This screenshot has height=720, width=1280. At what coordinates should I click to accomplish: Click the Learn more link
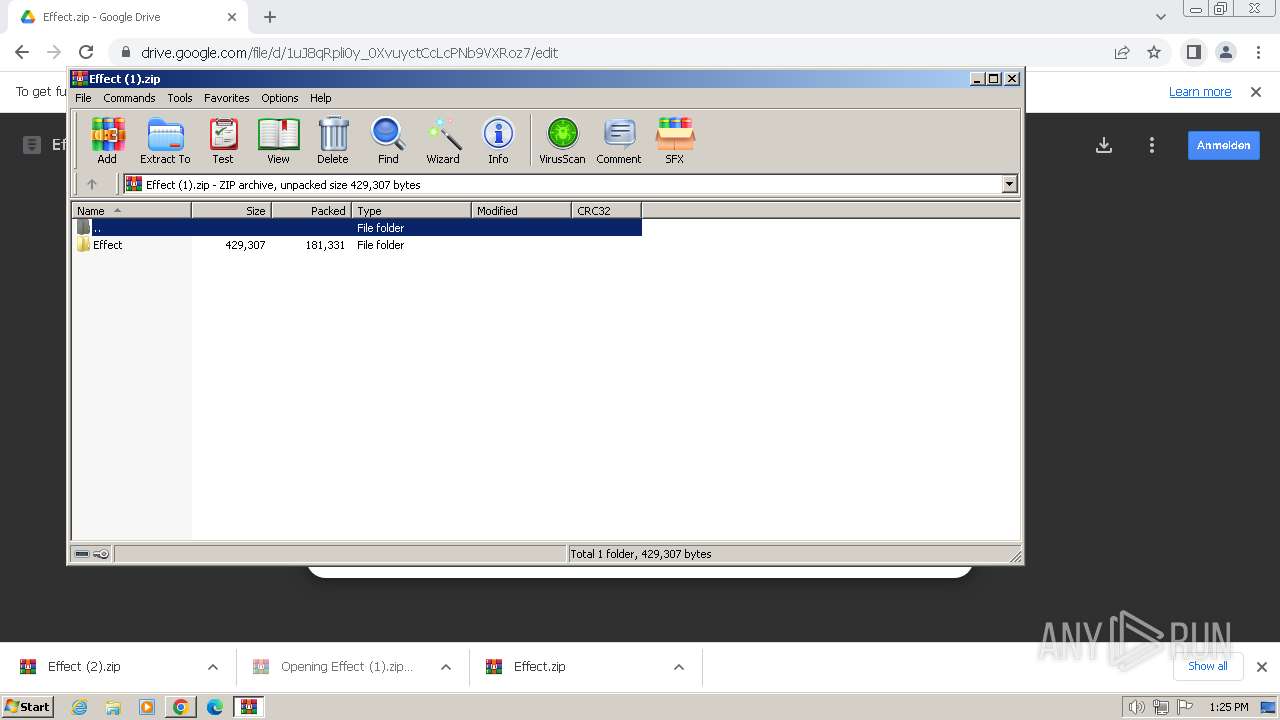tap(1200, 91)
